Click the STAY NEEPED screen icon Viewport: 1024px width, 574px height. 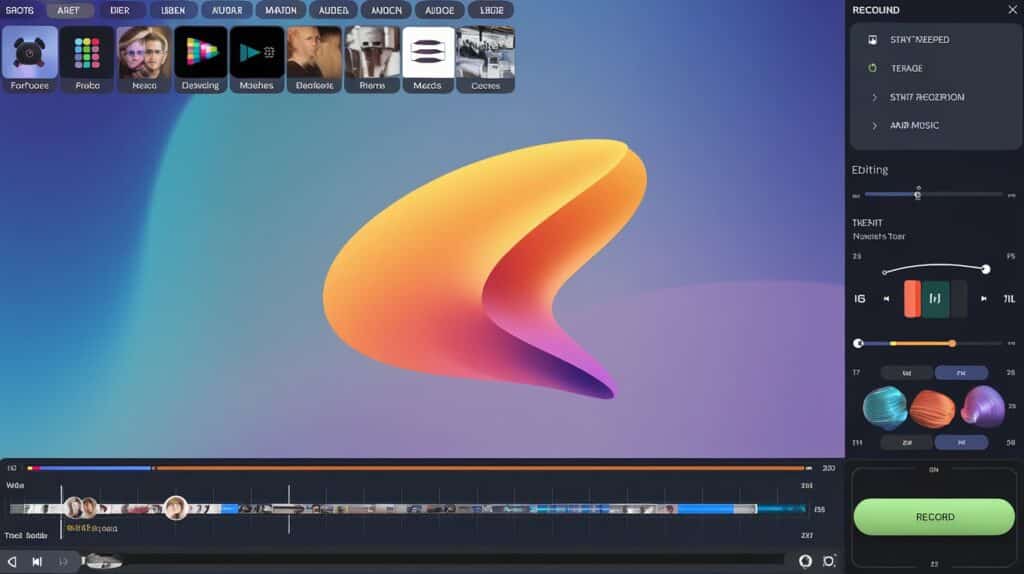(x=872, y=40)
